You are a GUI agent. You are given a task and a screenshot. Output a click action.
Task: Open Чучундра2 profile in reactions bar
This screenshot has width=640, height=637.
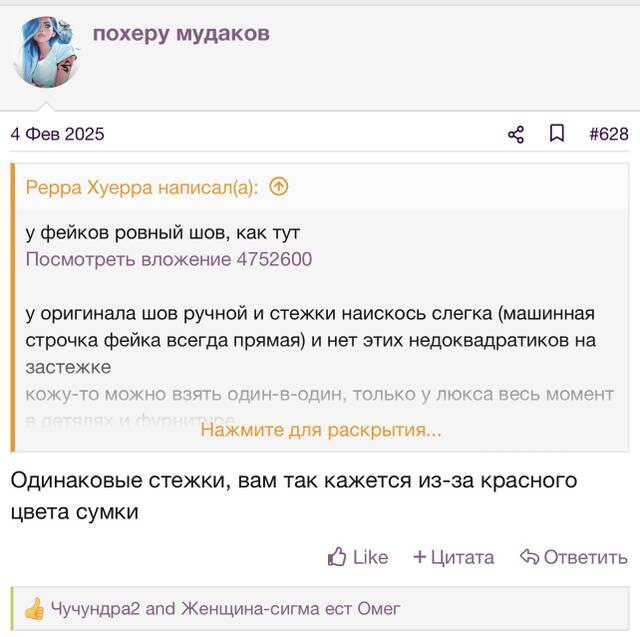[95, 609]
